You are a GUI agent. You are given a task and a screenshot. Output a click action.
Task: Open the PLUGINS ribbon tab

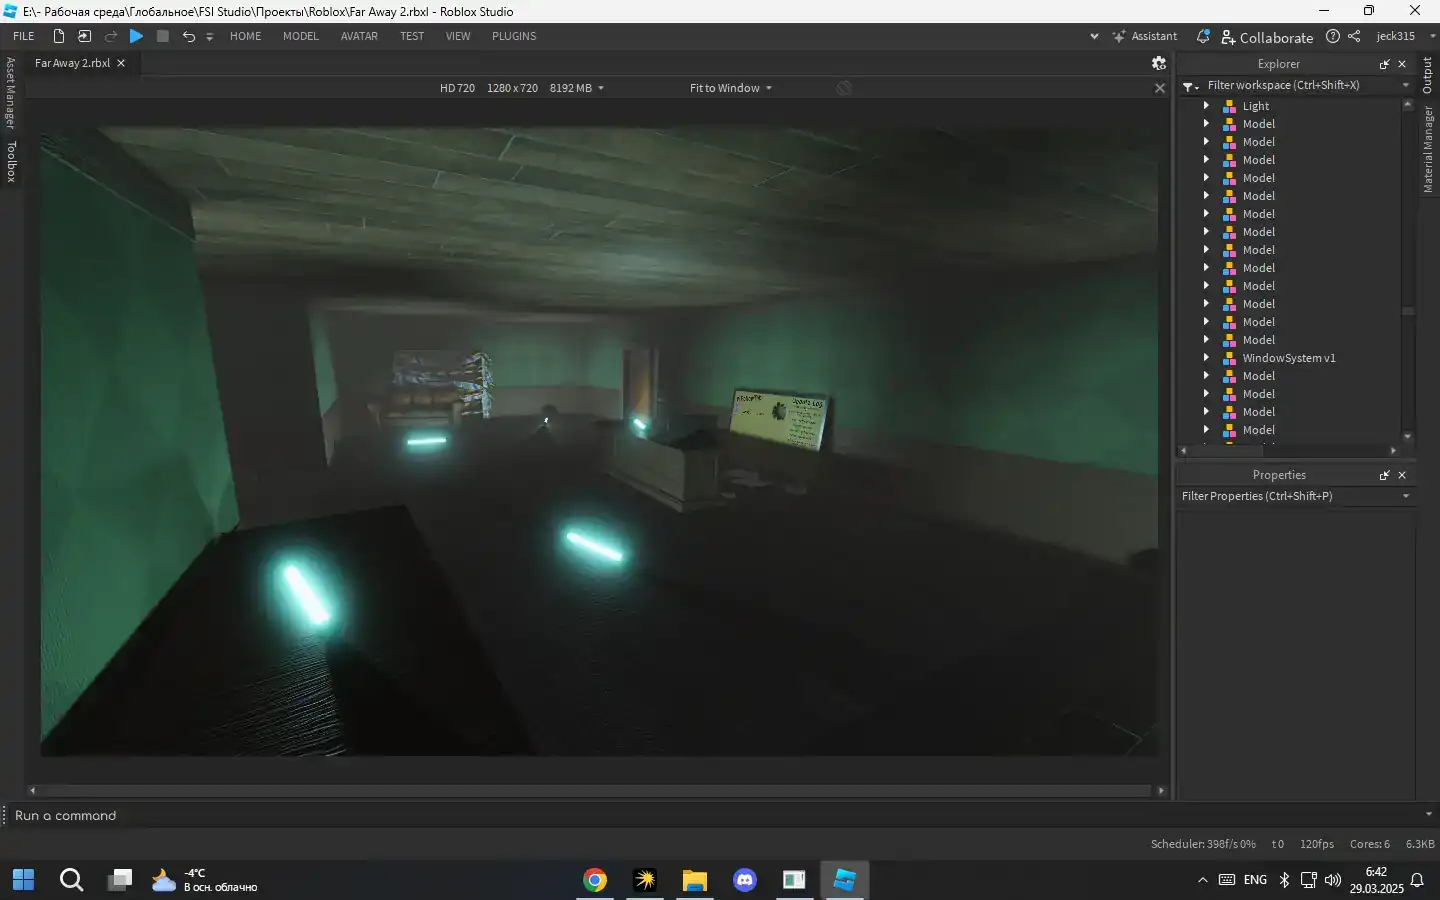coord(514,36)
